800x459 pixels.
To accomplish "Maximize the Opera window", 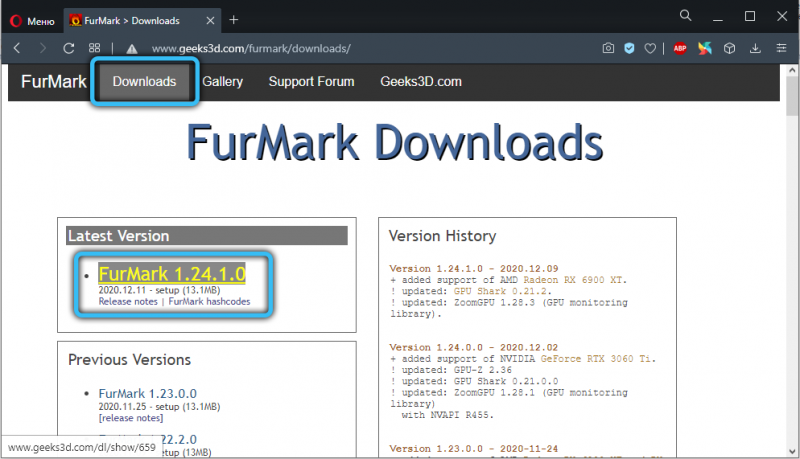I will (x=750, y=16).
